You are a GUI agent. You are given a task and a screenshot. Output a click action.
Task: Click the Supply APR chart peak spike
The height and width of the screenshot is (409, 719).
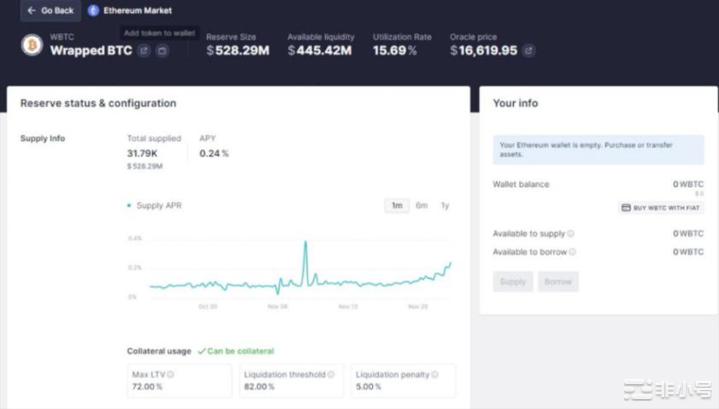click(x=305, y=243)
